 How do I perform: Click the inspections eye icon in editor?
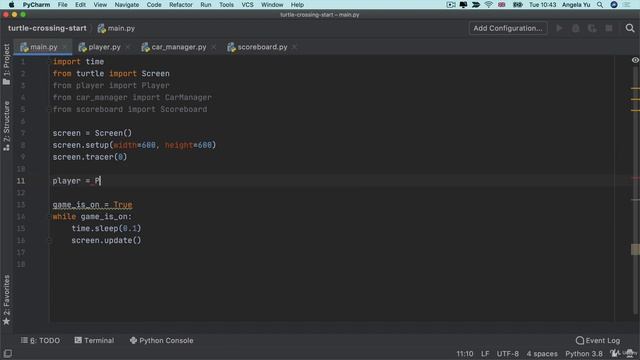click(x=635, y=60)
